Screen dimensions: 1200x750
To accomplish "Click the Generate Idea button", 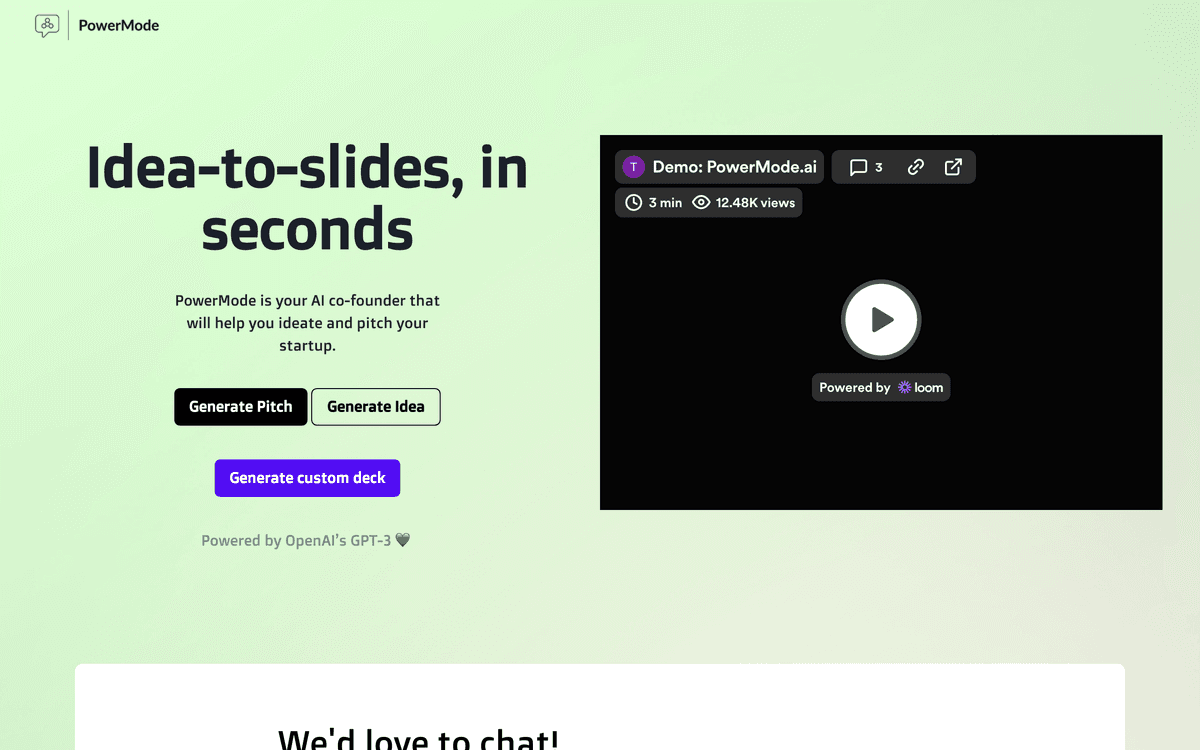I will click(x=376, y=407).
